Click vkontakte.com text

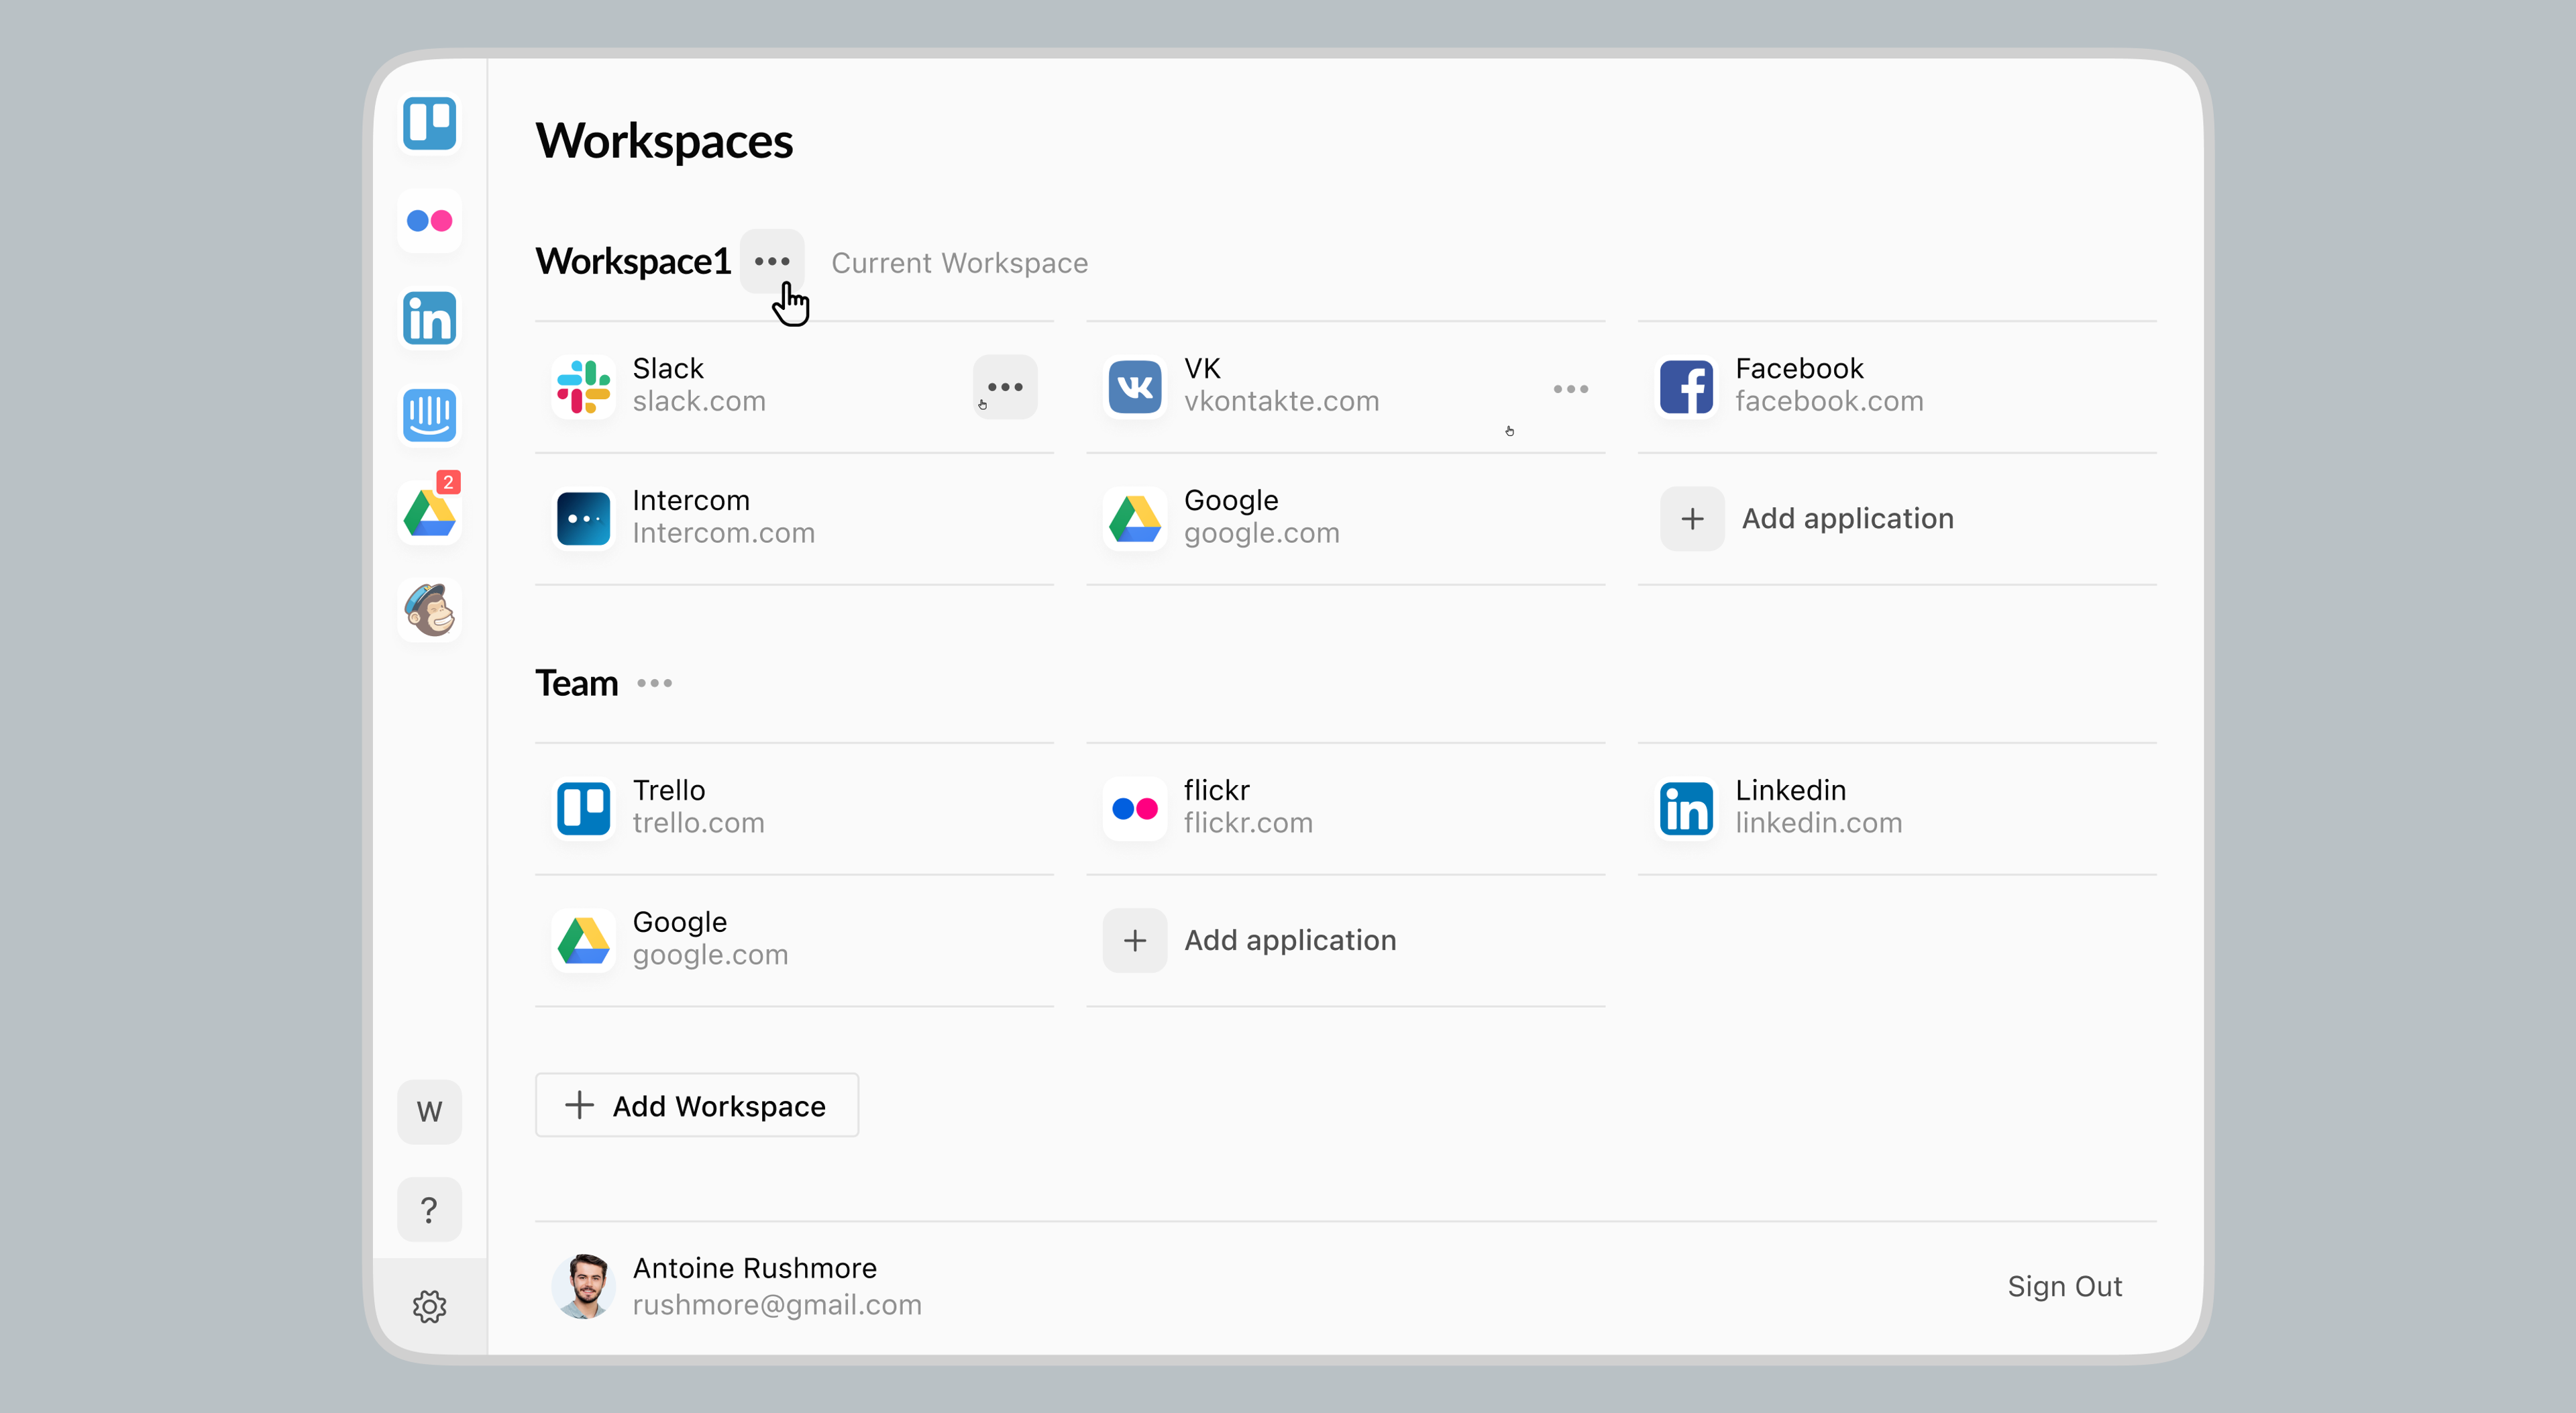[x=1281, y=402]
